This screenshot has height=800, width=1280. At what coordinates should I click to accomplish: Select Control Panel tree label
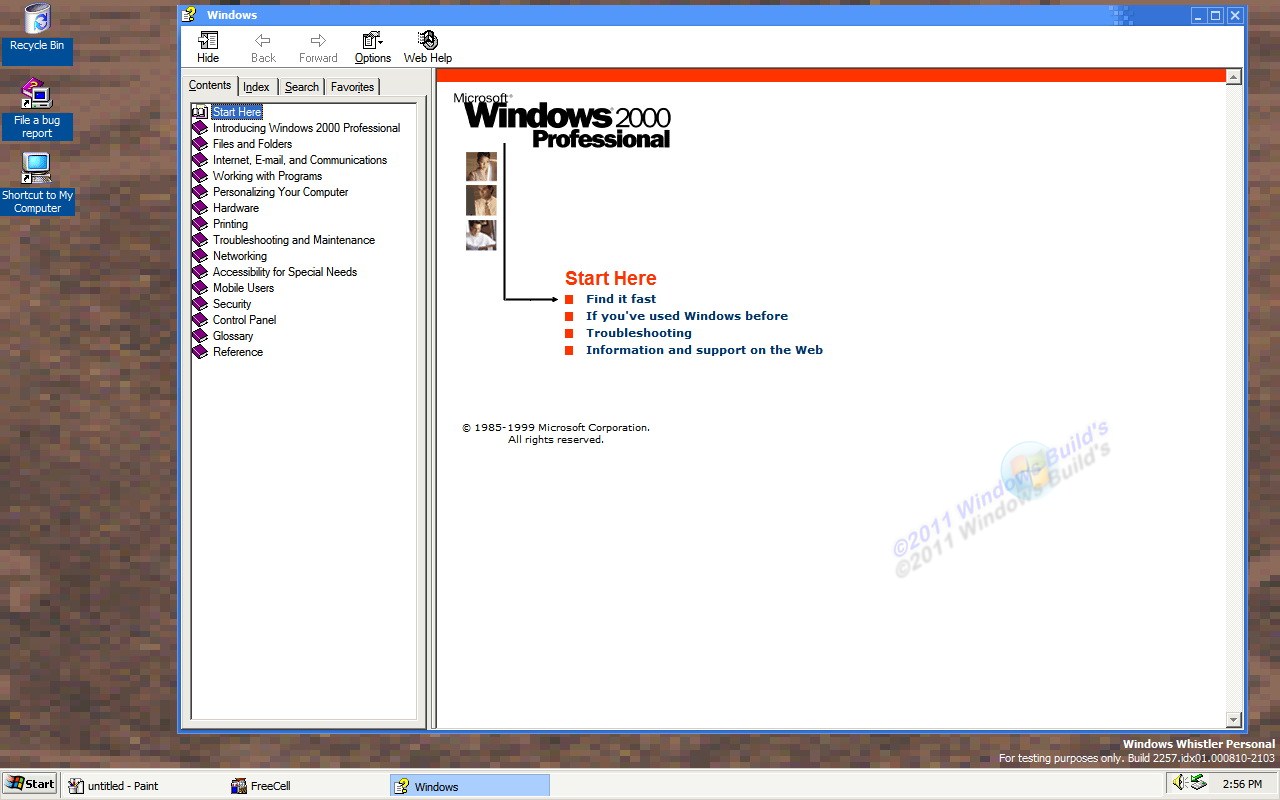[244, 320]
